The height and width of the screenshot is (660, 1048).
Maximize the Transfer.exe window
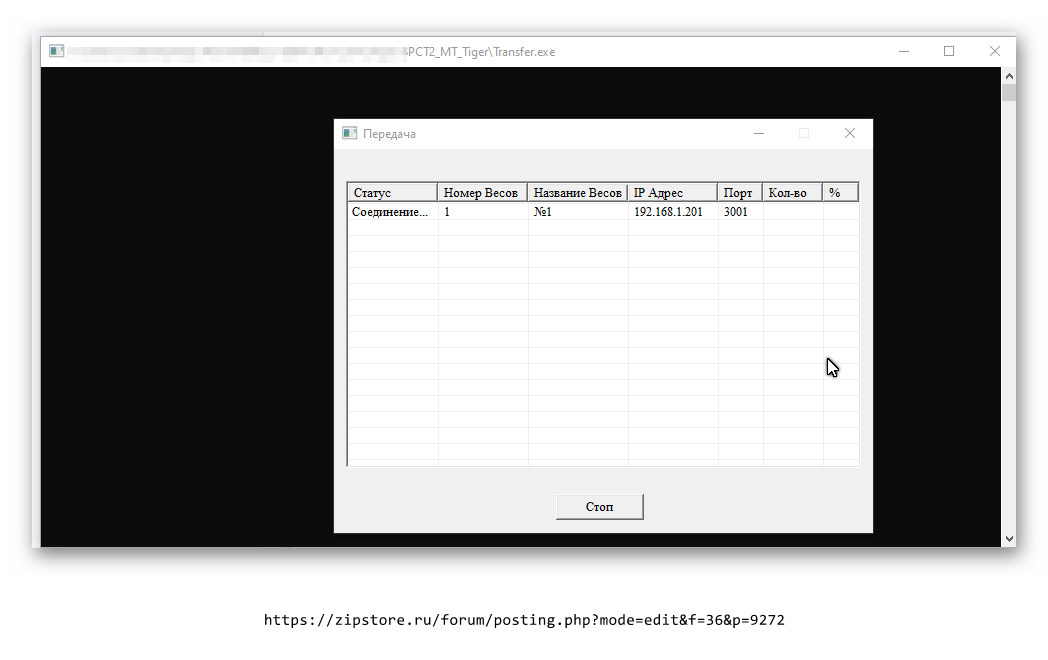pyautogui.click(x=949, y=51)
